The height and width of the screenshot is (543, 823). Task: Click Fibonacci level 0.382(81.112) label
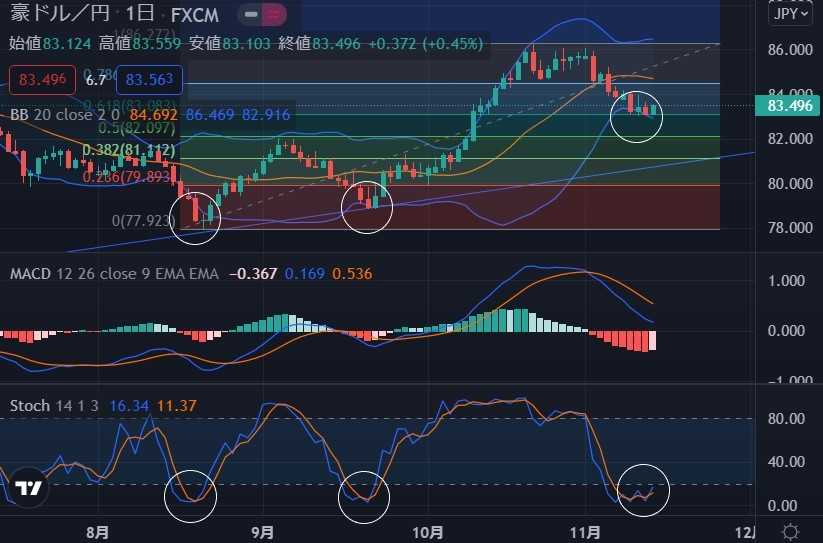click(129, 151)
